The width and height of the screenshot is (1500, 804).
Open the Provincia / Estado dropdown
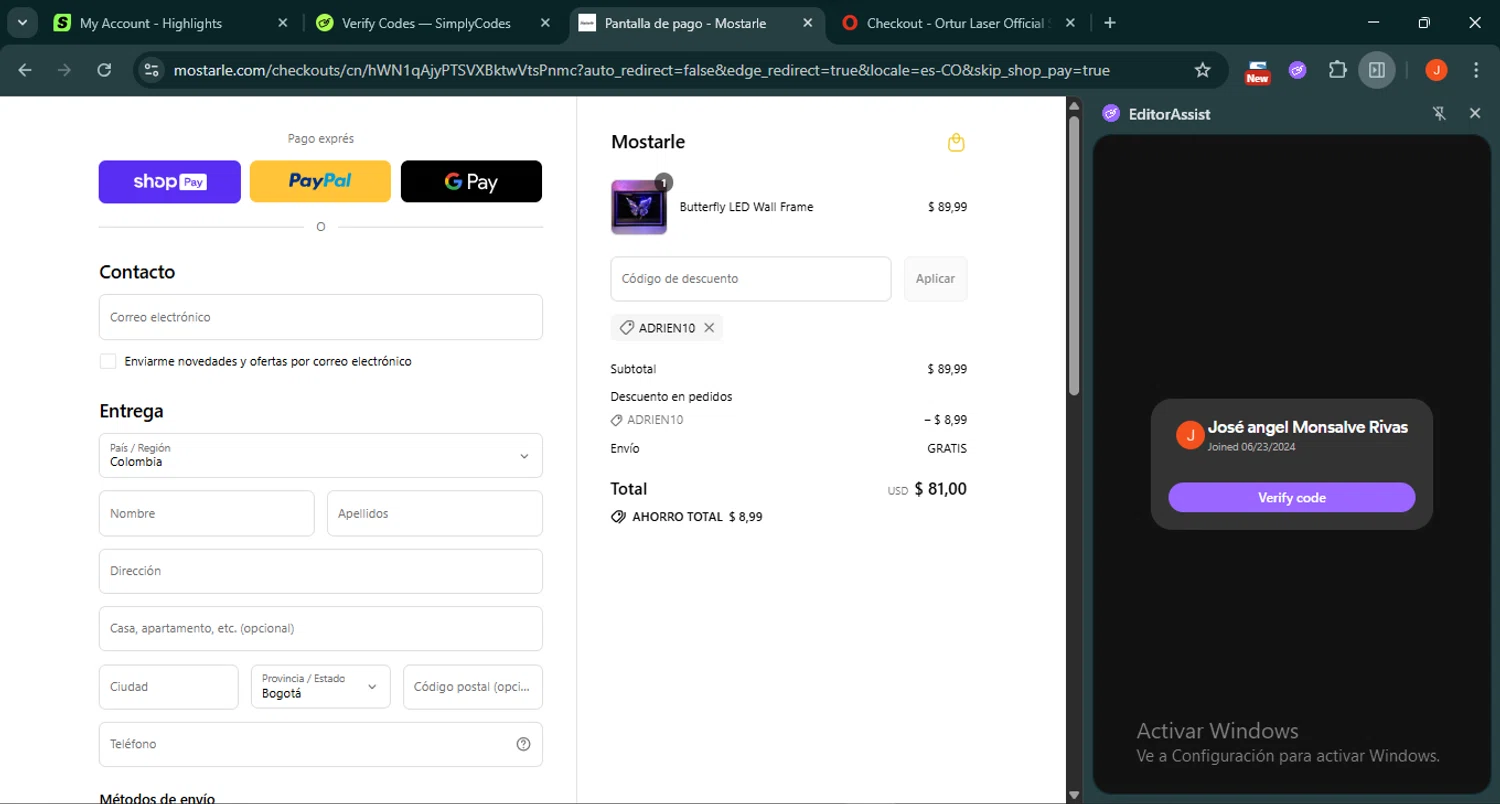(321, 687)
